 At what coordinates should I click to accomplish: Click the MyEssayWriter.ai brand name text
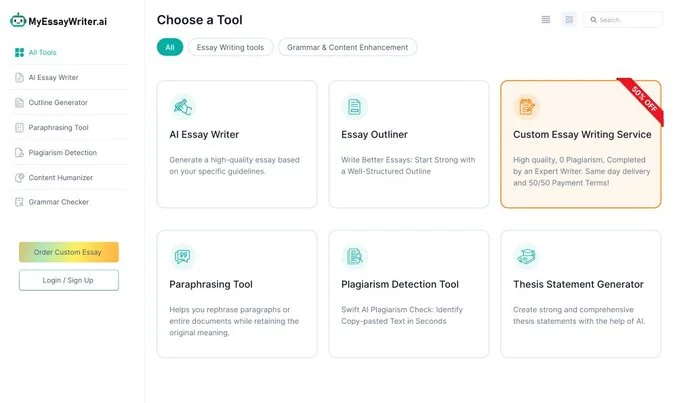pos(68,21)
